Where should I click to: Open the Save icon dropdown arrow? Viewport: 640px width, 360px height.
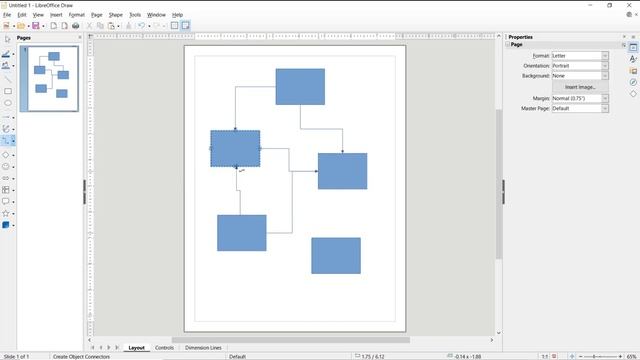(x=43, y=26)
